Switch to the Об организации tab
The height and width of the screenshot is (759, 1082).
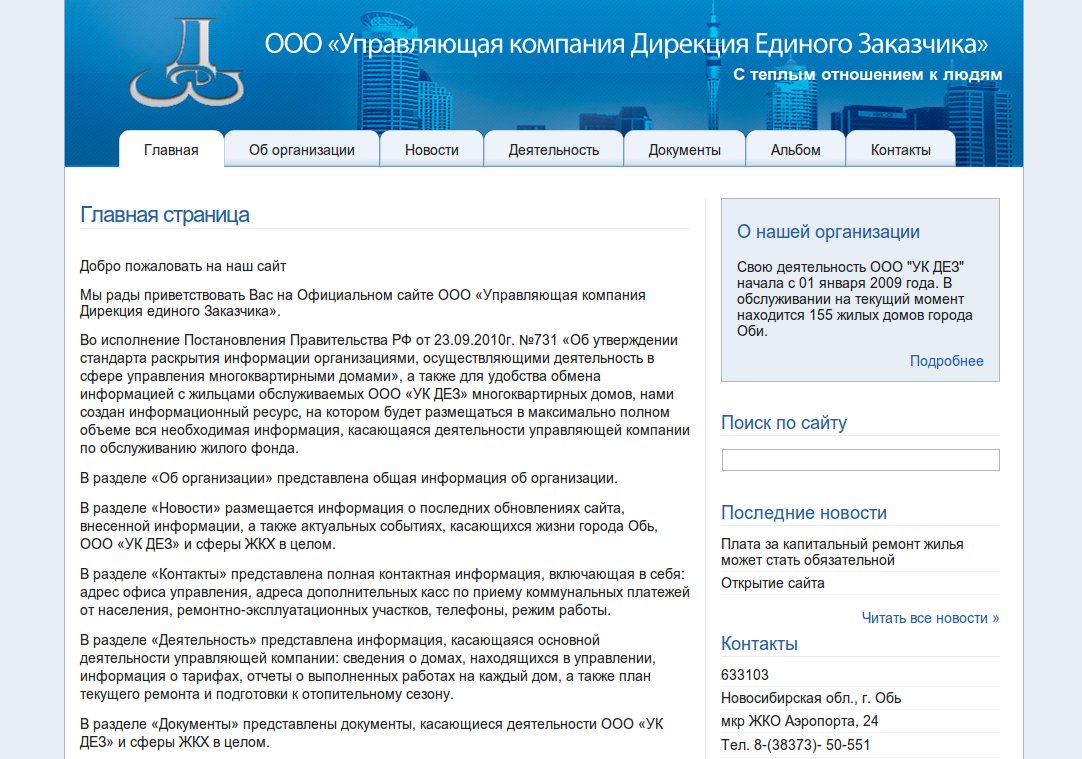(302, 150)
